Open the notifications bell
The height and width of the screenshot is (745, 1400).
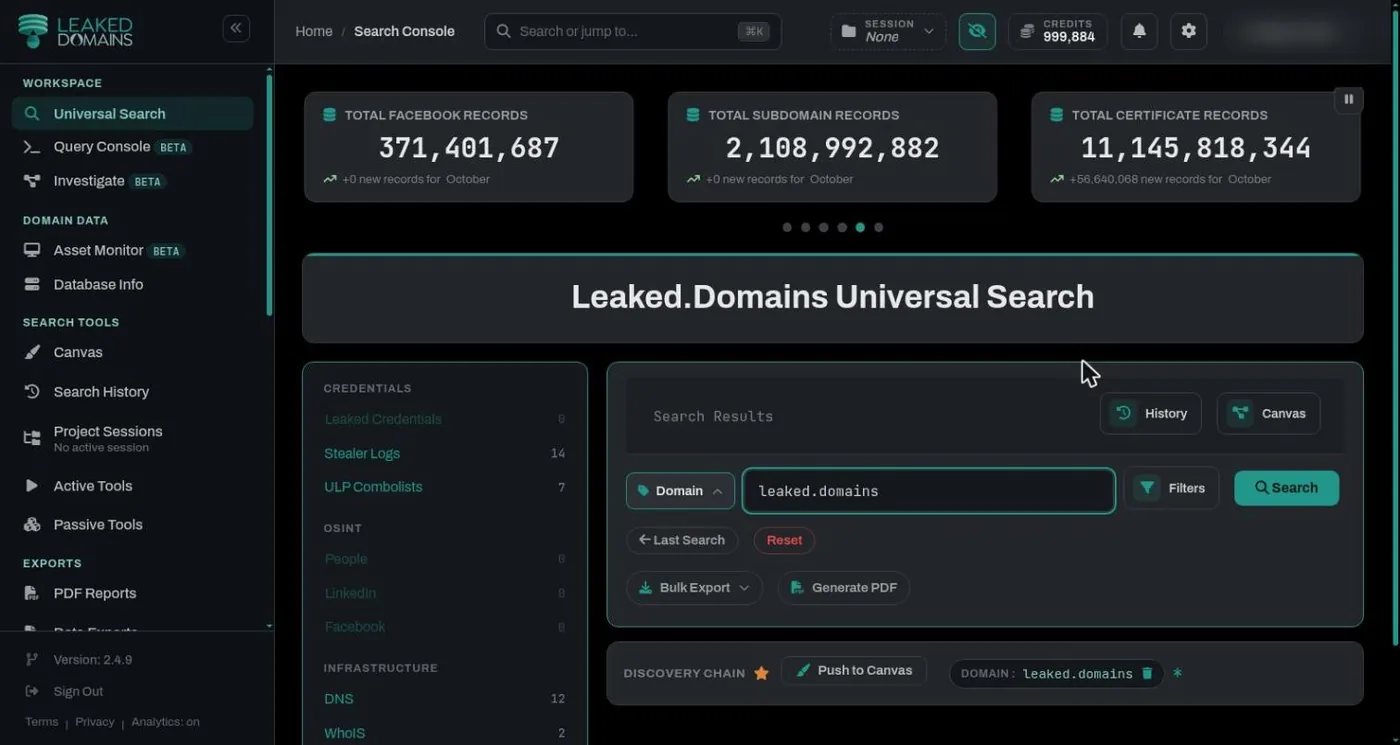point(1139,31)
